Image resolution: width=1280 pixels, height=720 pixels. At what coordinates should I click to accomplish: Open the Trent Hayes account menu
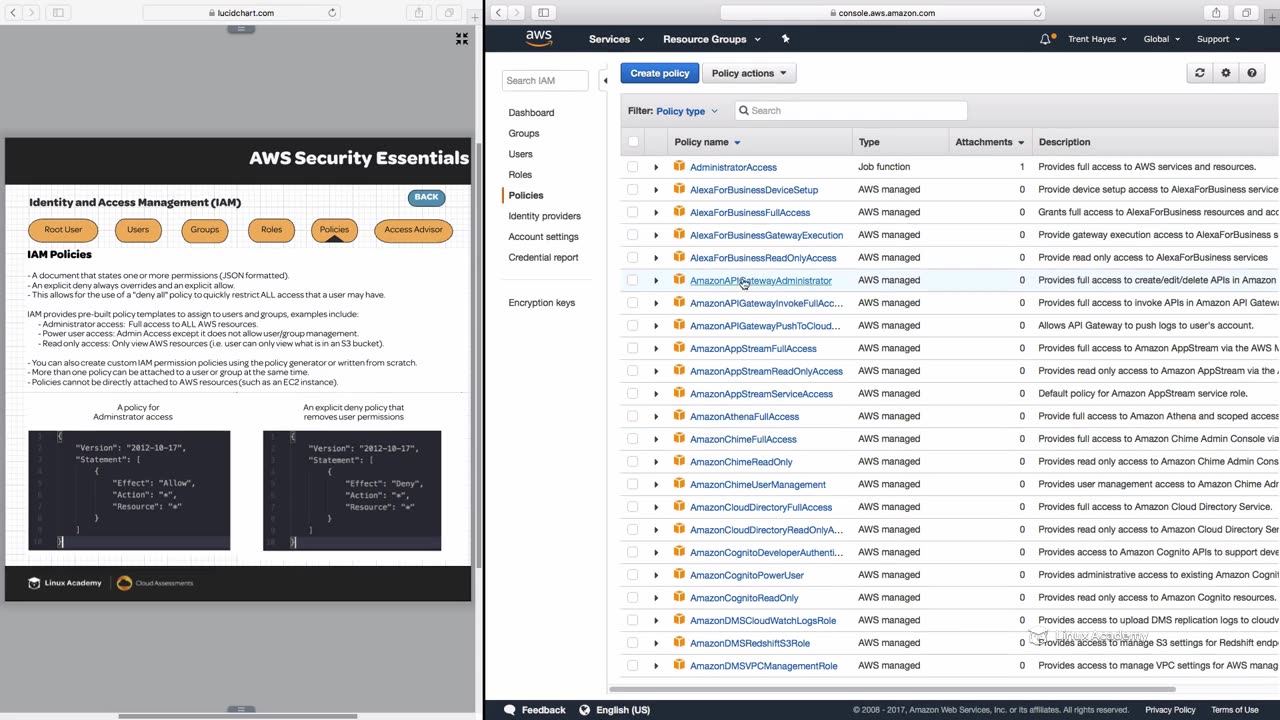coord(1097,39)
